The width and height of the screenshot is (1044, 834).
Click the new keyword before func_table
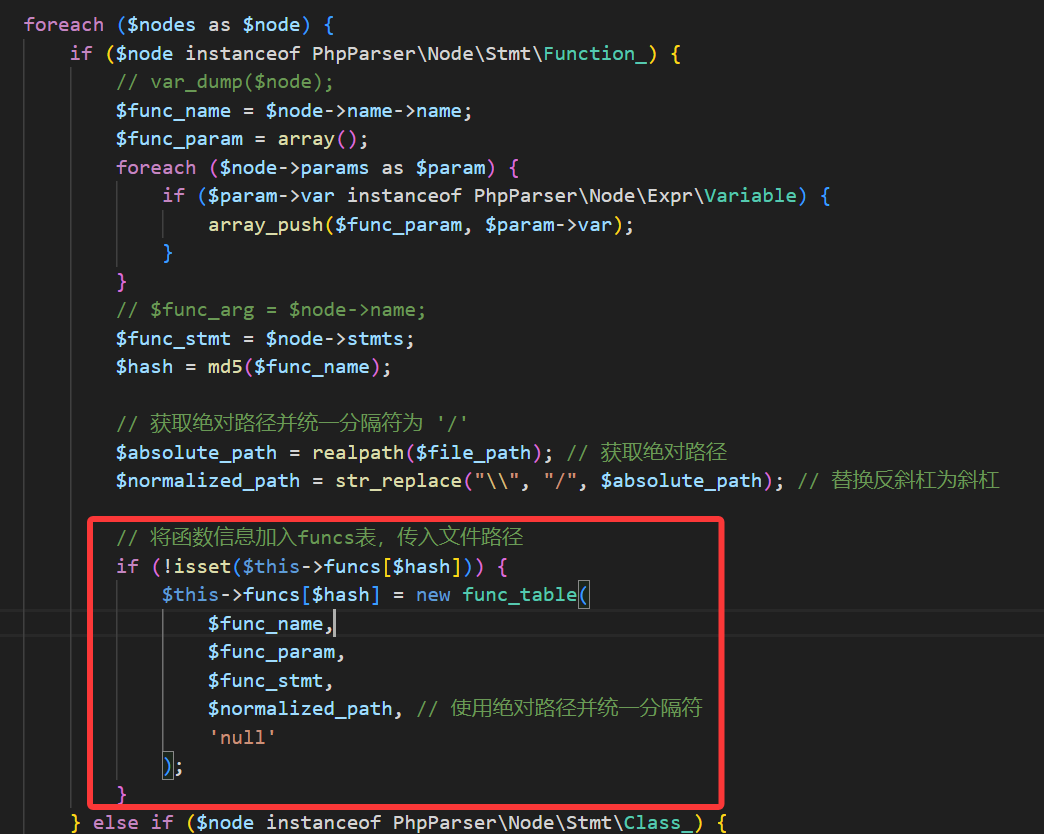point(433,595)
